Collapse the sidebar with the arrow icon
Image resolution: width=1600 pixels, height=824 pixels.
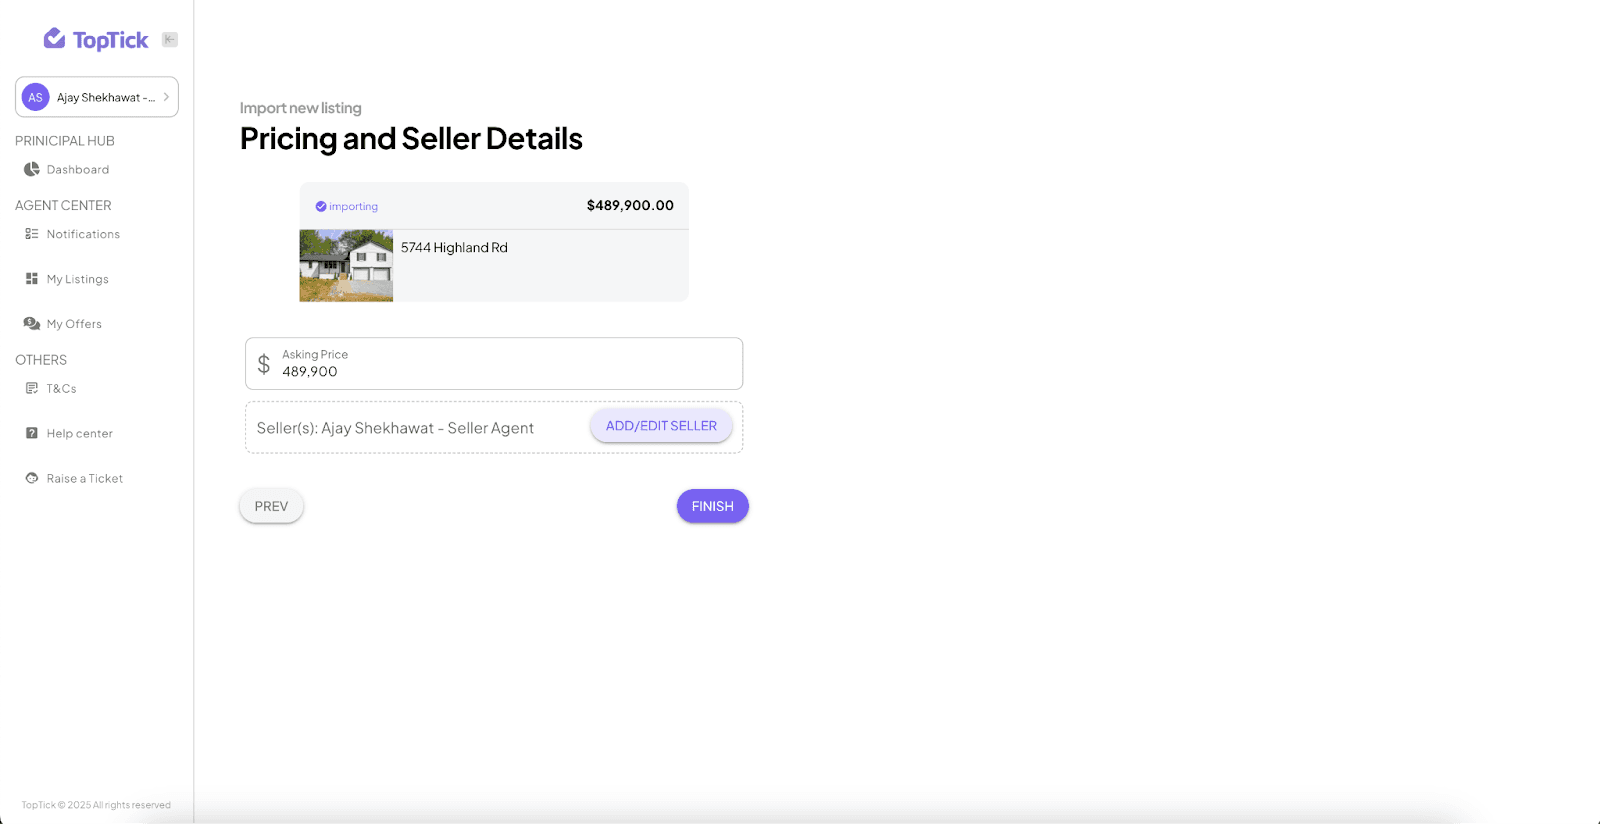[x=170, y=40]
